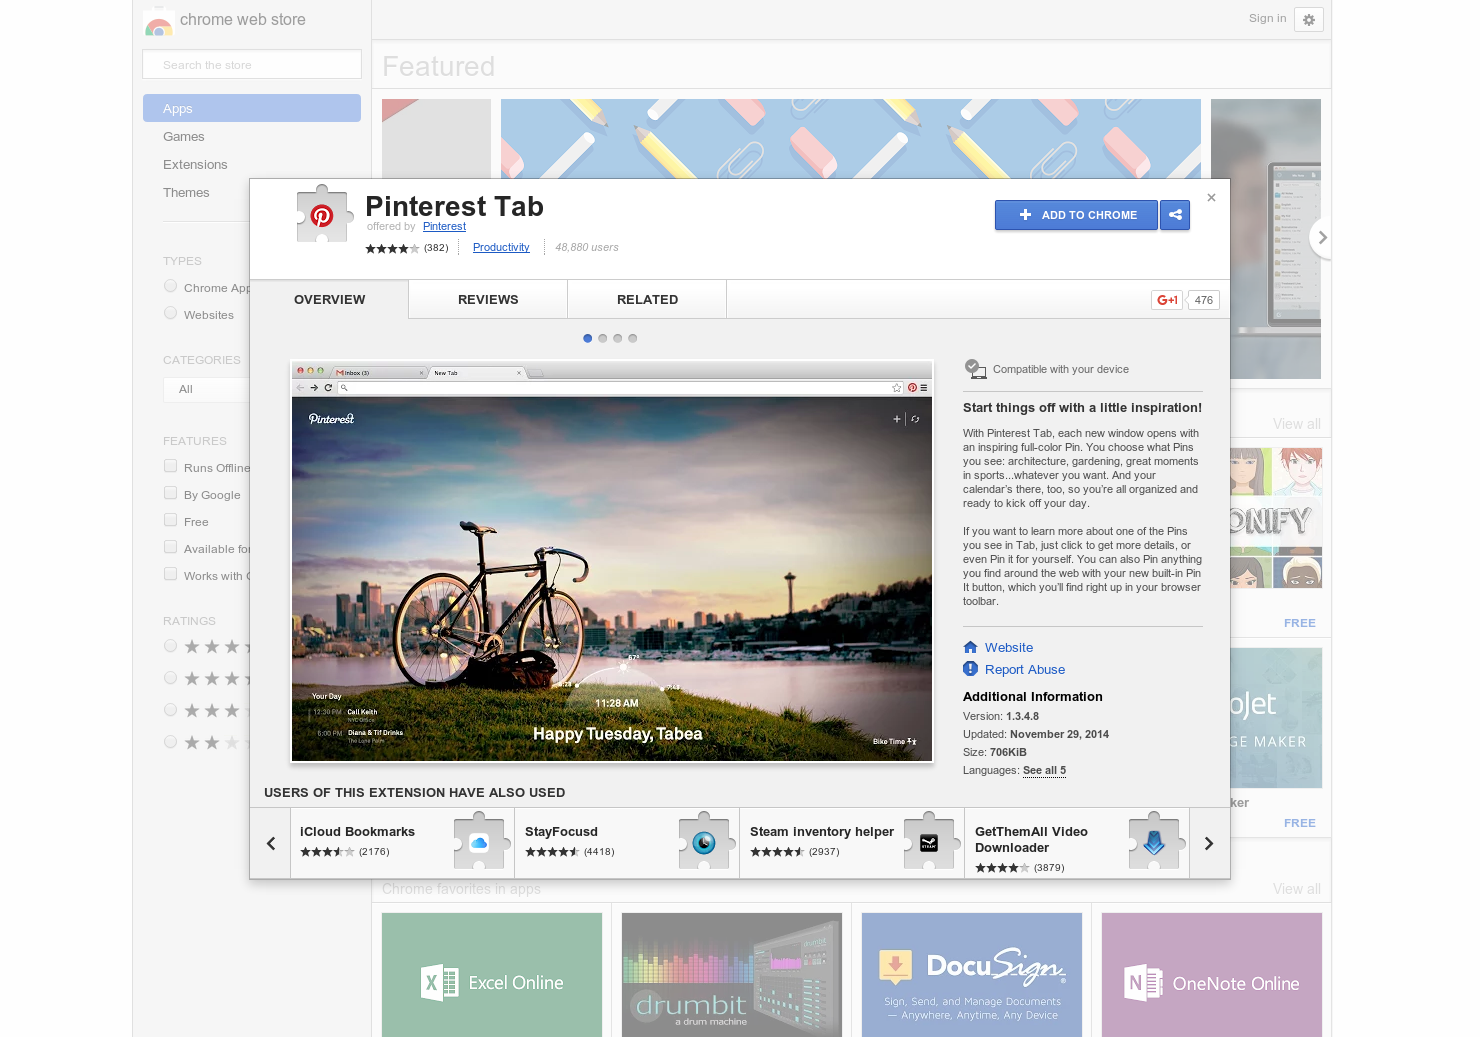Advance the suggestions carousel with right arrow

click(1209, 843)
